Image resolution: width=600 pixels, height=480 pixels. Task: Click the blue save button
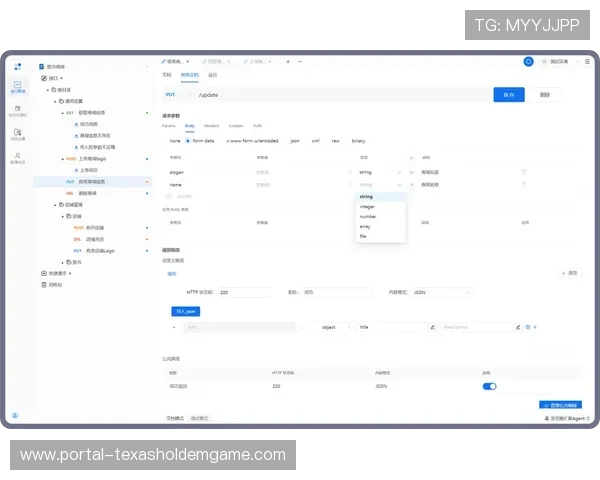click(x=509, y=95)
